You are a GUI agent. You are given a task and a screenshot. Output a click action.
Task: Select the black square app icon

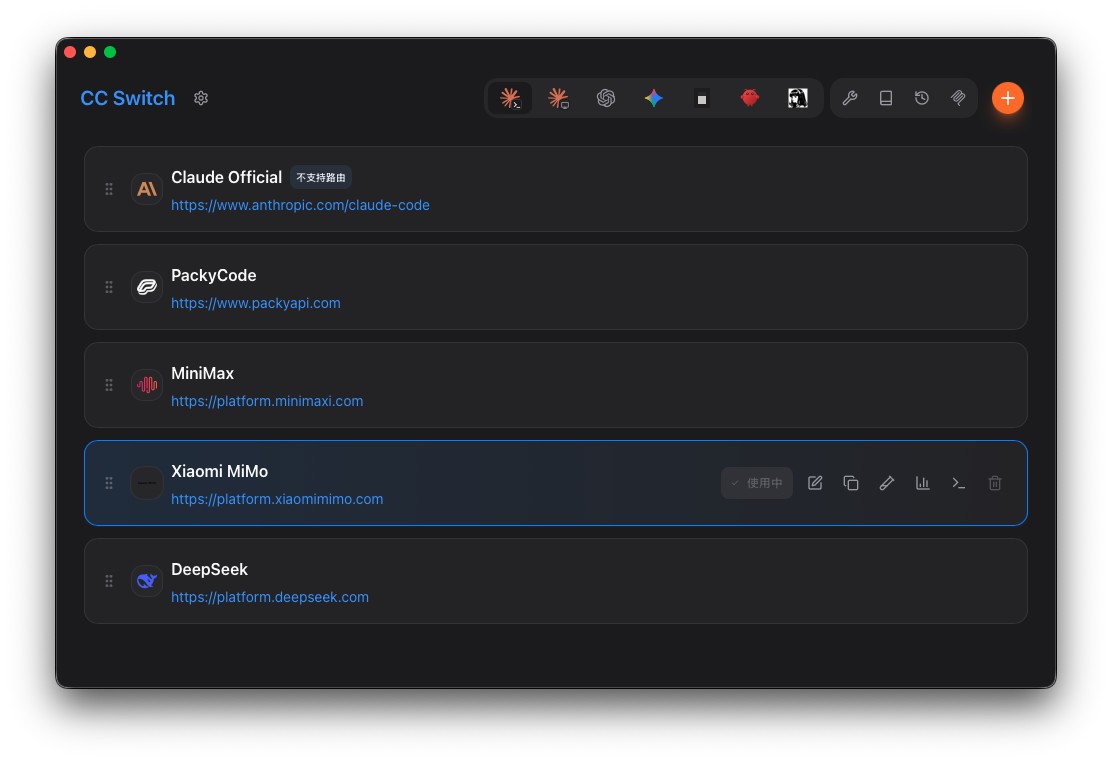701,99
